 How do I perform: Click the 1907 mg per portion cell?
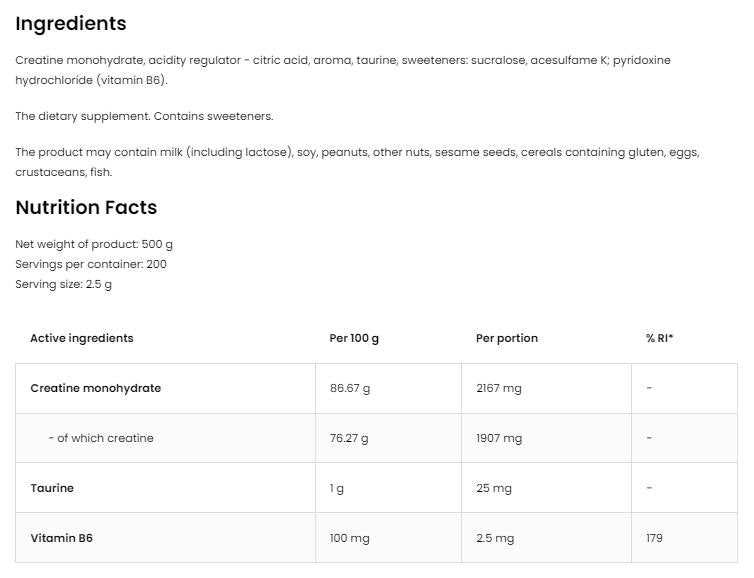tap(499, 438)
